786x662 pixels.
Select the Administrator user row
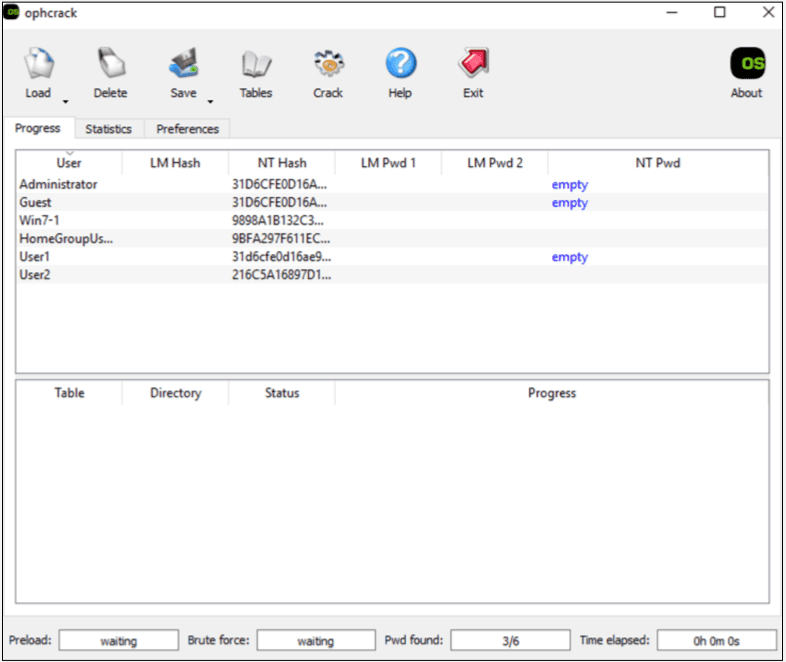59,185
